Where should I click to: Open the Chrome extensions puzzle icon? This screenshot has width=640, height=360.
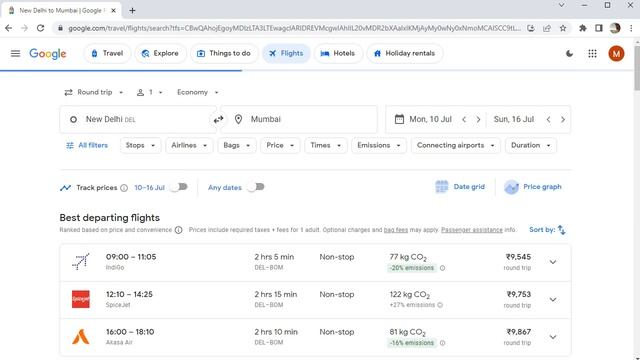tap(583, 28)
